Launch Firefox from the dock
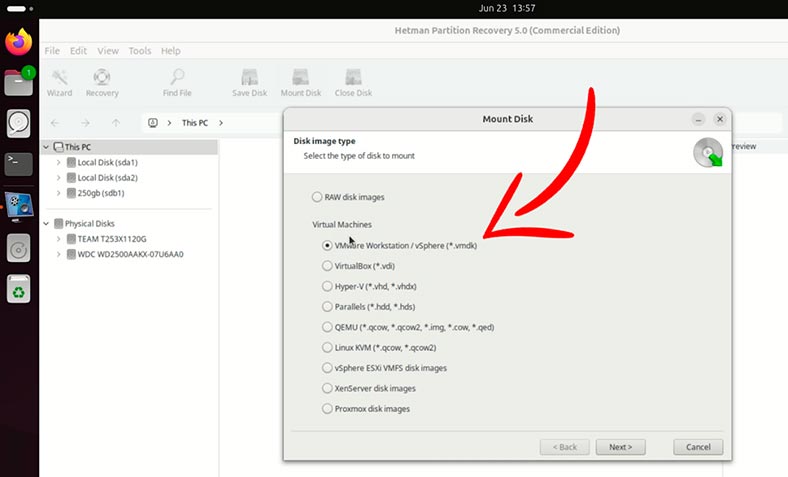This screenshot has width=788, height=477. (19, 42)
